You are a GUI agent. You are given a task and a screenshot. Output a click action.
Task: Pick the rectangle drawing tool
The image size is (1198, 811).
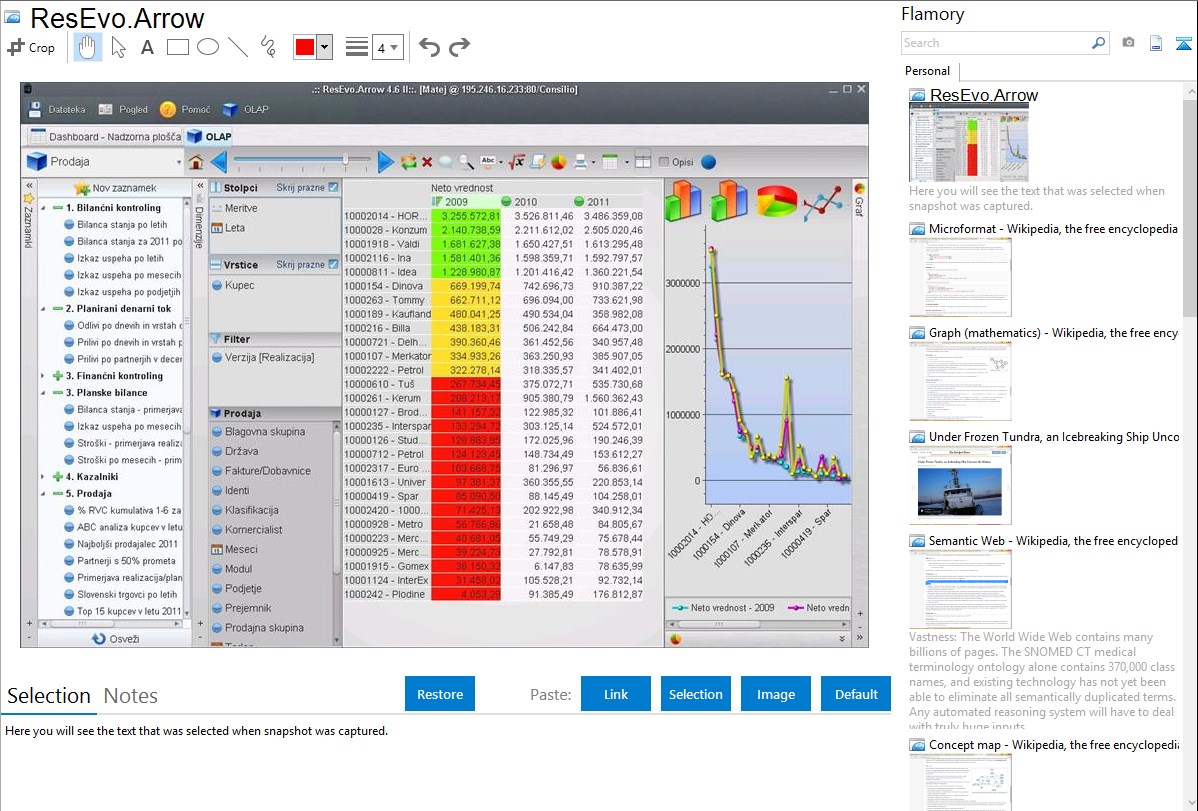click(x=178, y=47)
